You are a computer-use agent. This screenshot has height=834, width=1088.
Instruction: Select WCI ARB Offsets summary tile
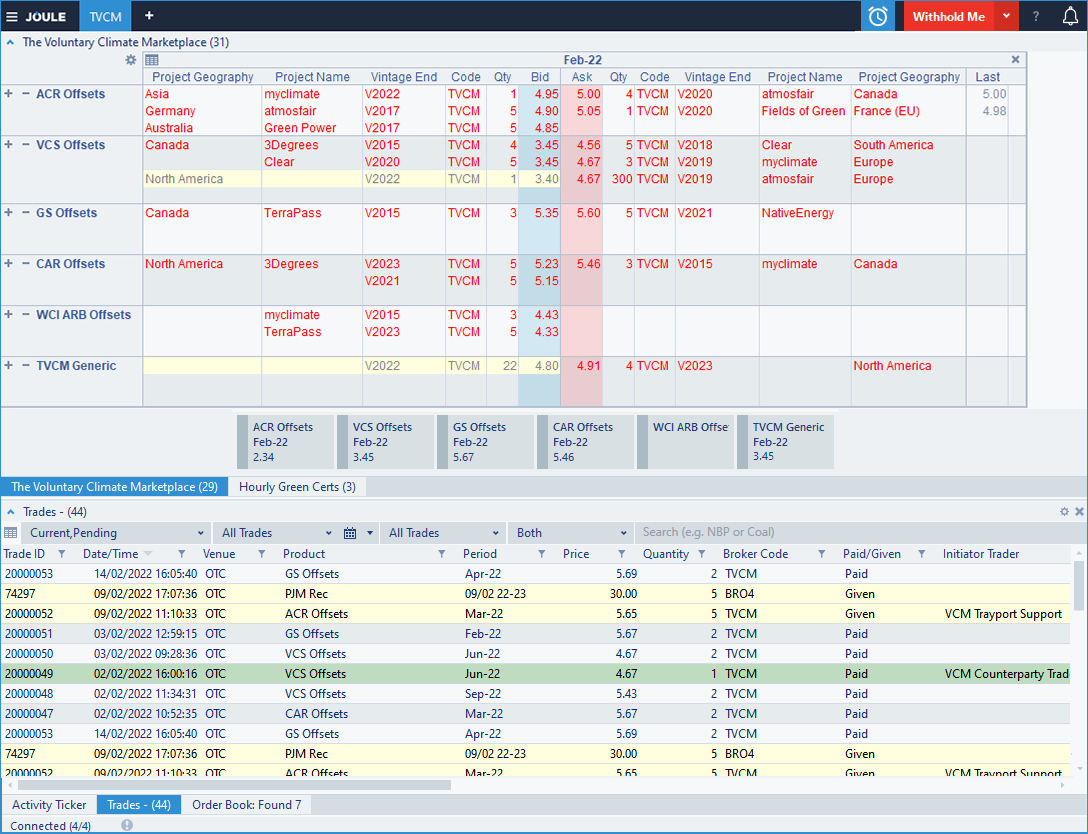pos(685,442)
